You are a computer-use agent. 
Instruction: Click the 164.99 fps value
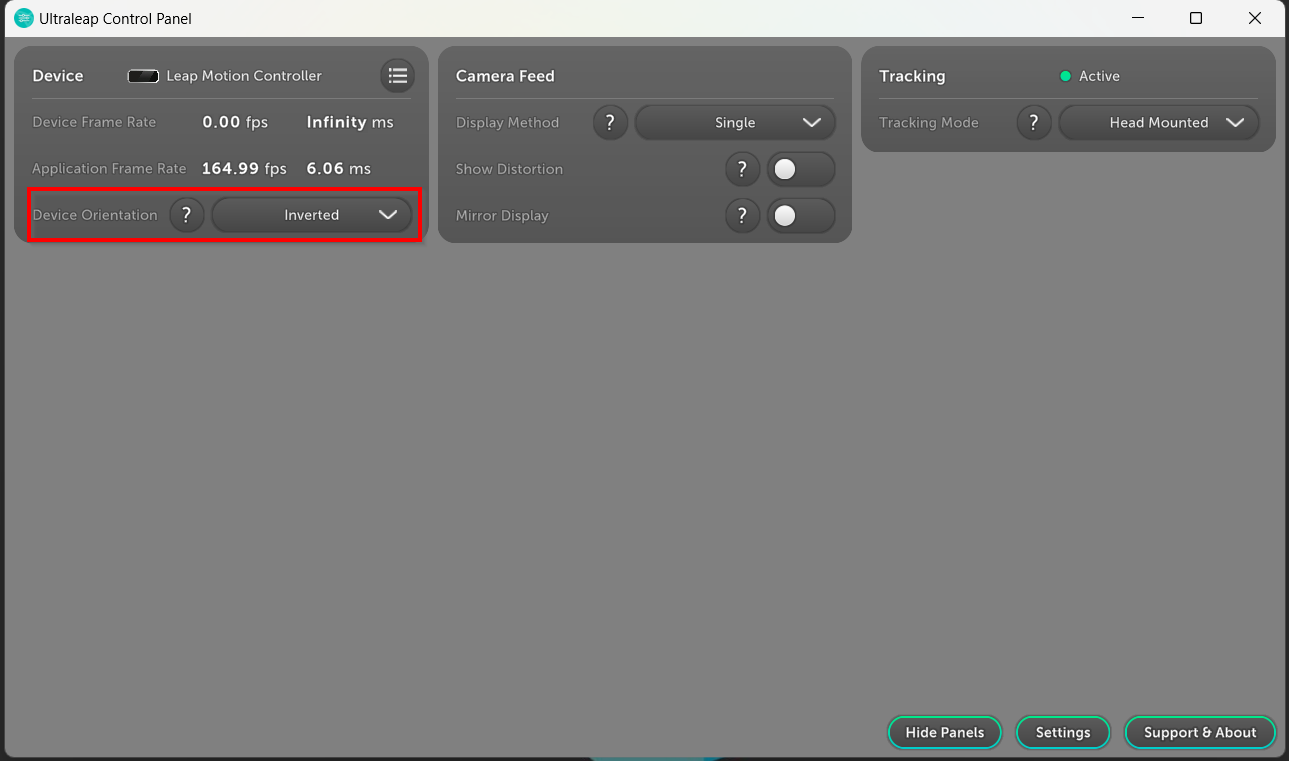click(x=244, y=169)
